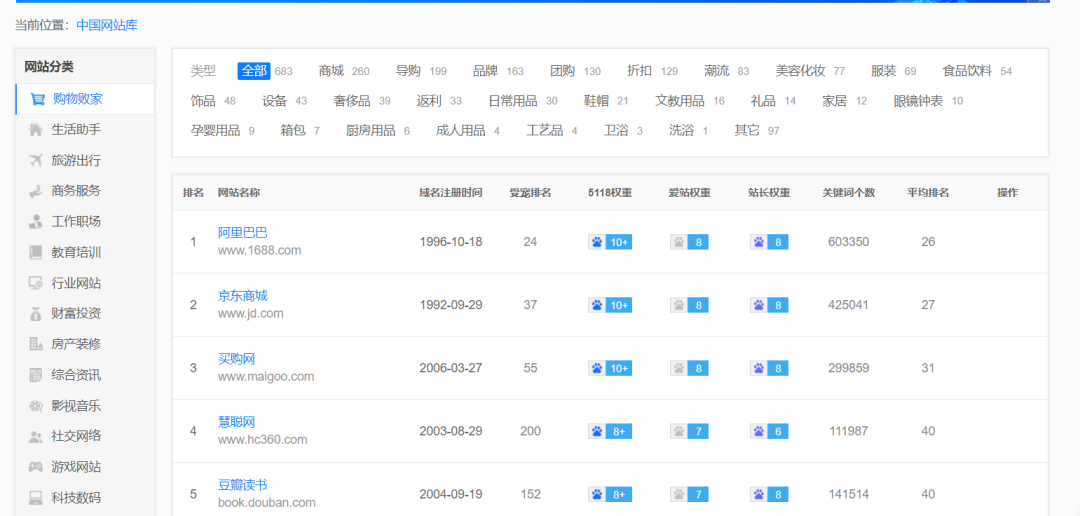Screen dimensions: 1080x516
Task: Click the house icon beside 生活助手
Action: click(36, 130)
